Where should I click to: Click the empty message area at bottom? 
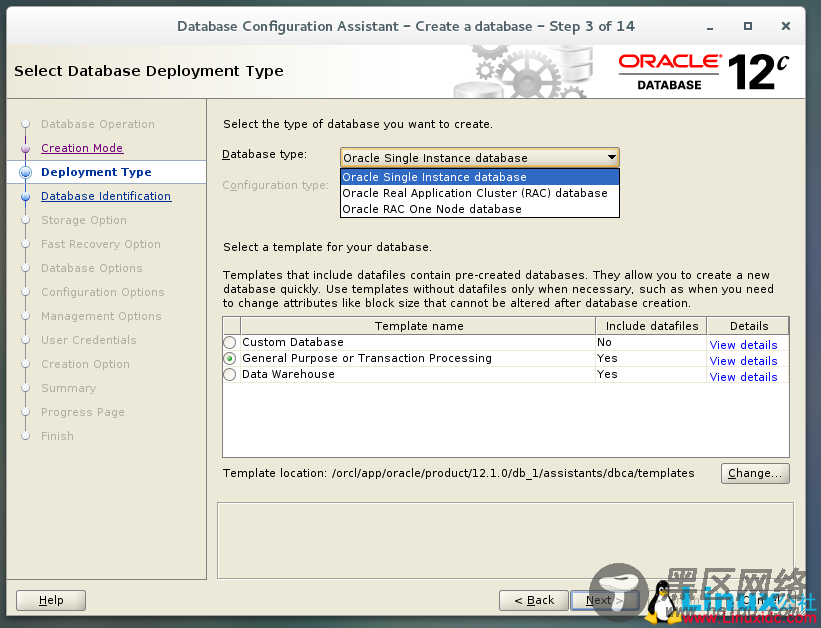505,541
